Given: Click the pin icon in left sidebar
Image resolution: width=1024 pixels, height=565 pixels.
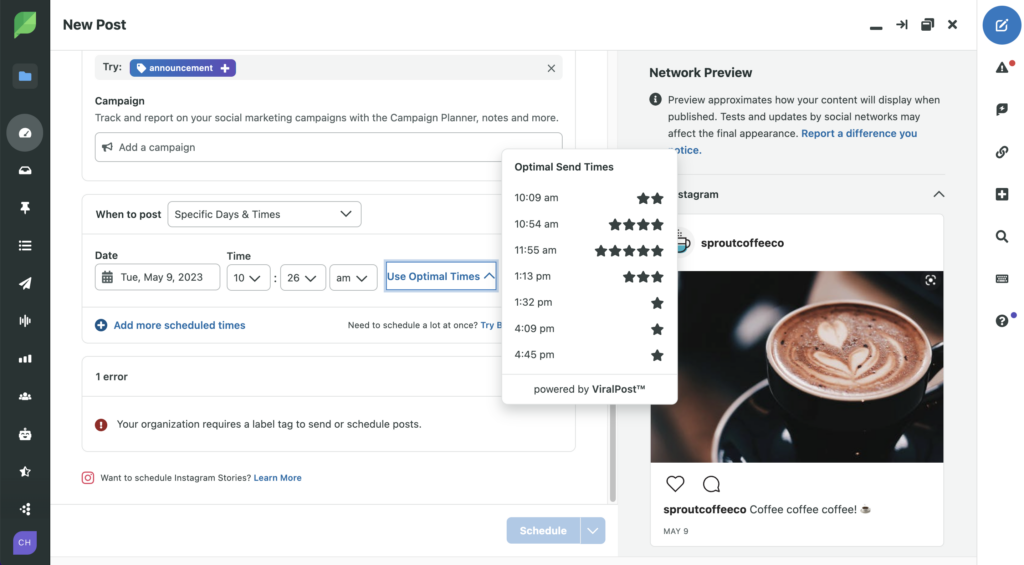Looking at the screenshot, I should [x=25, y=208].
